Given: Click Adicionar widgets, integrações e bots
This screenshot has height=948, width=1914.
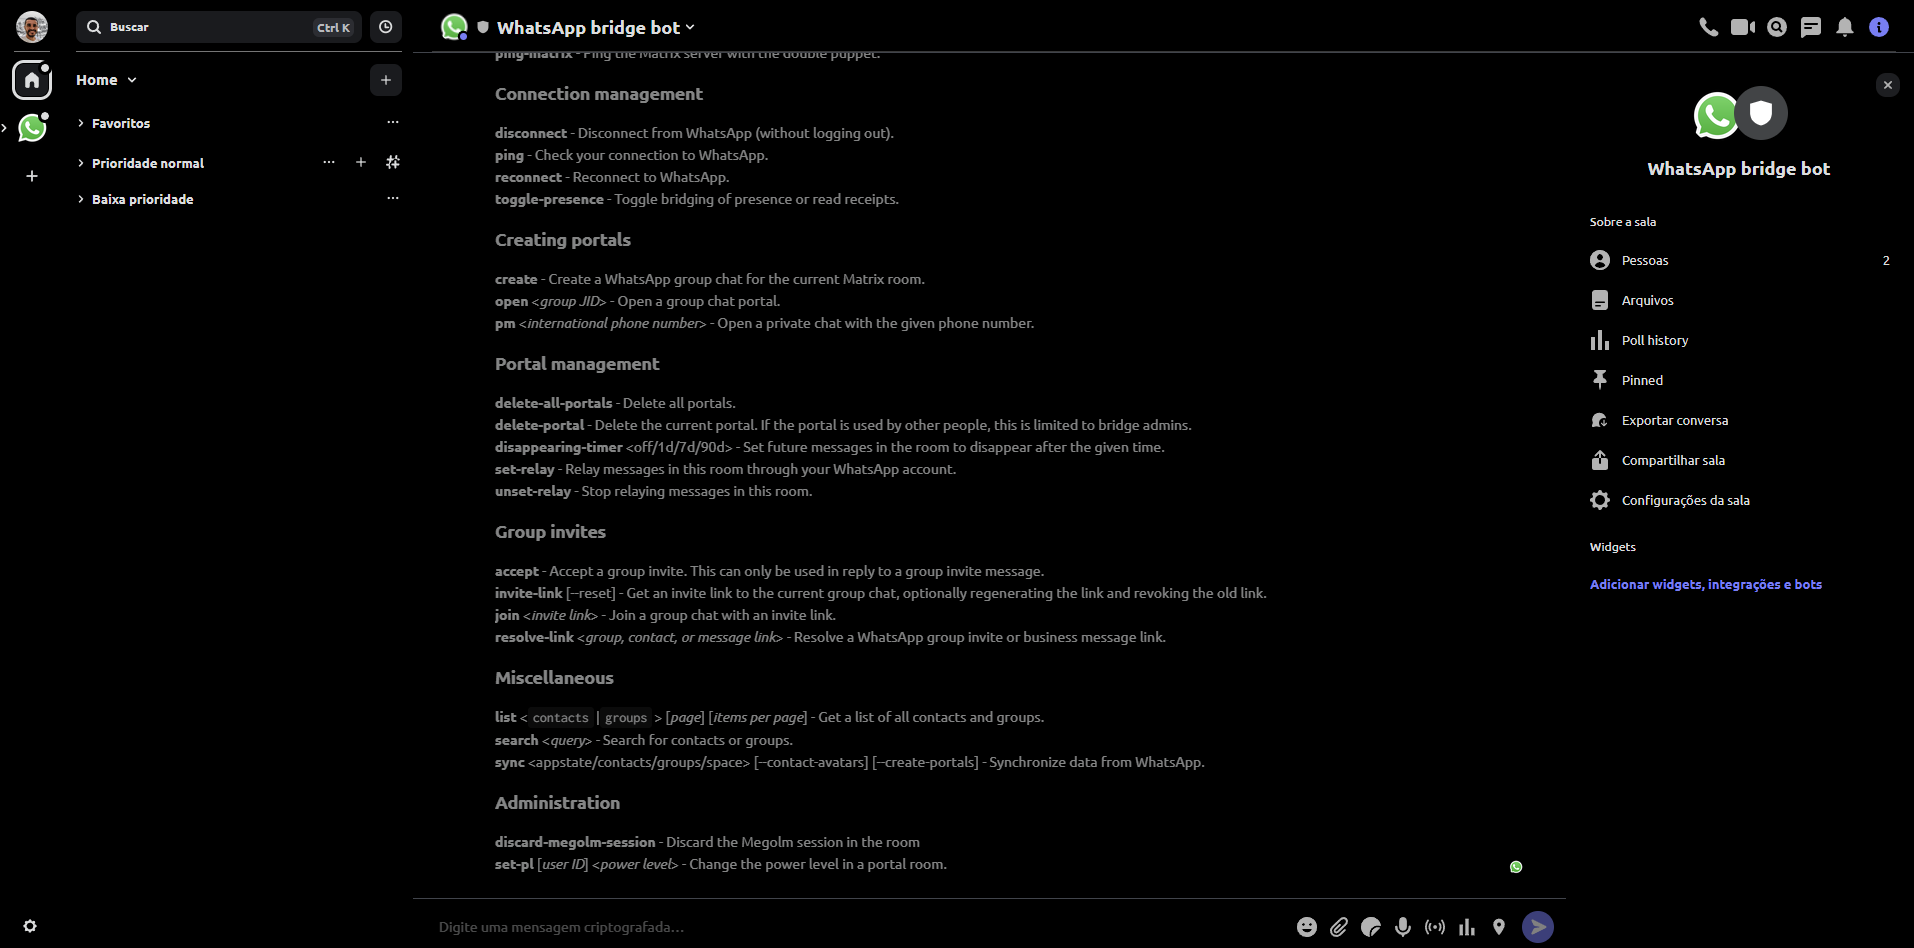Looking at the screenshot, I should pos(1705,584).
